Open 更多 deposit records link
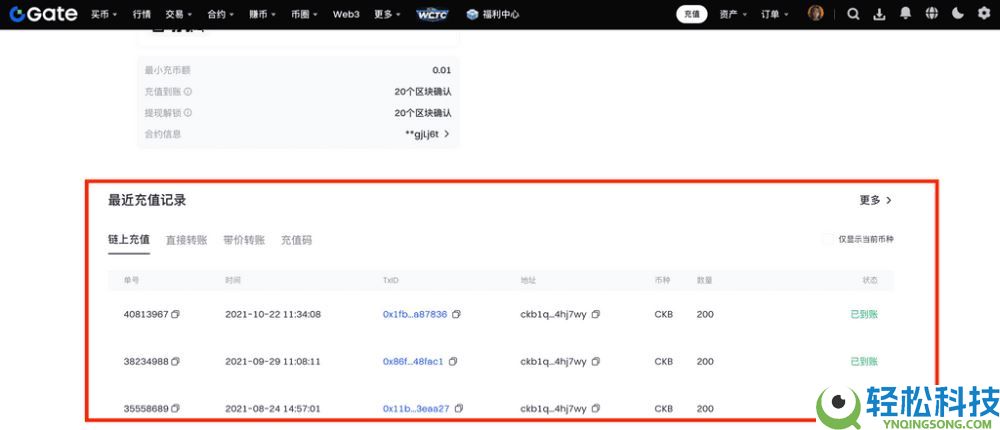The width and height of the screenshot is (1000, 430). (x=875, y=200)
